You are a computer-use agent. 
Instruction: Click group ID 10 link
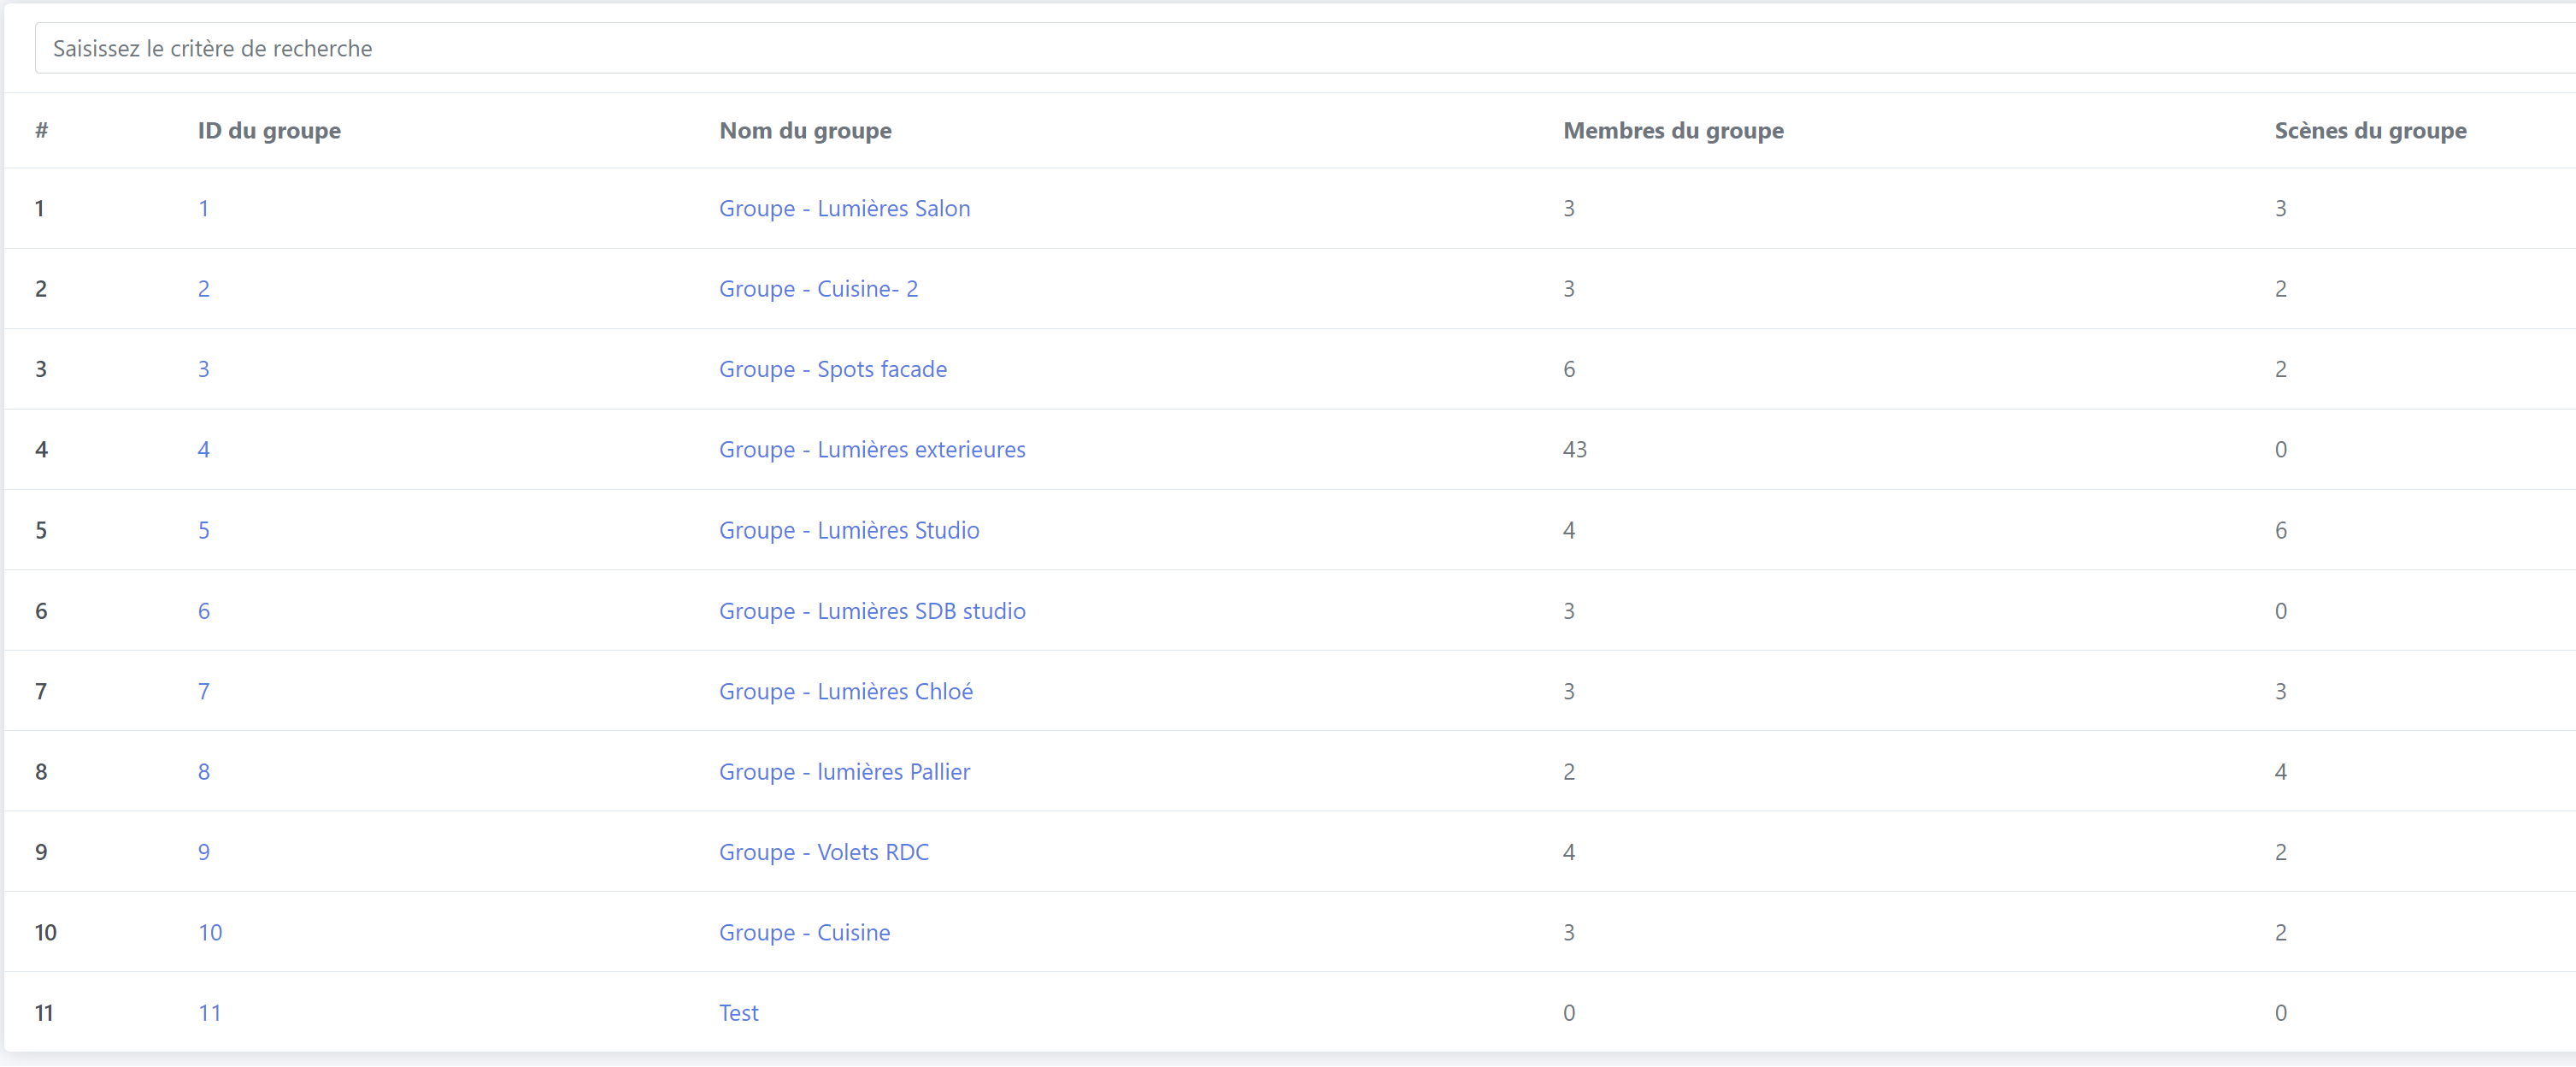pos(210,932)
